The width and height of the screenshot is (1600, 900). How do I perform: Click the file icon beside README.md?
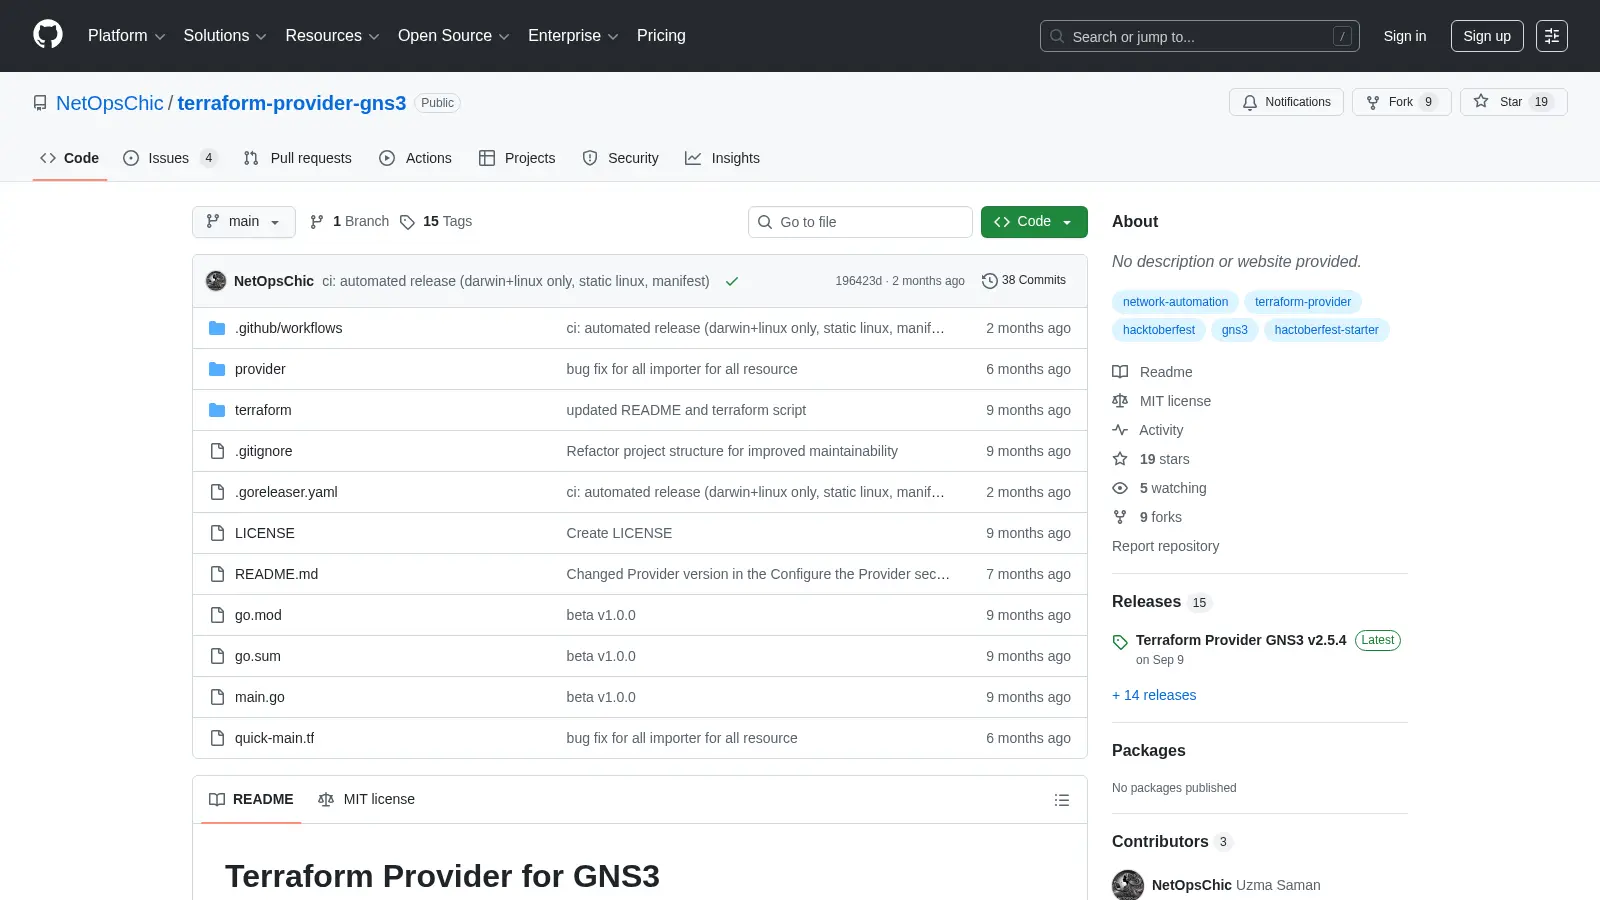(217, 574)
